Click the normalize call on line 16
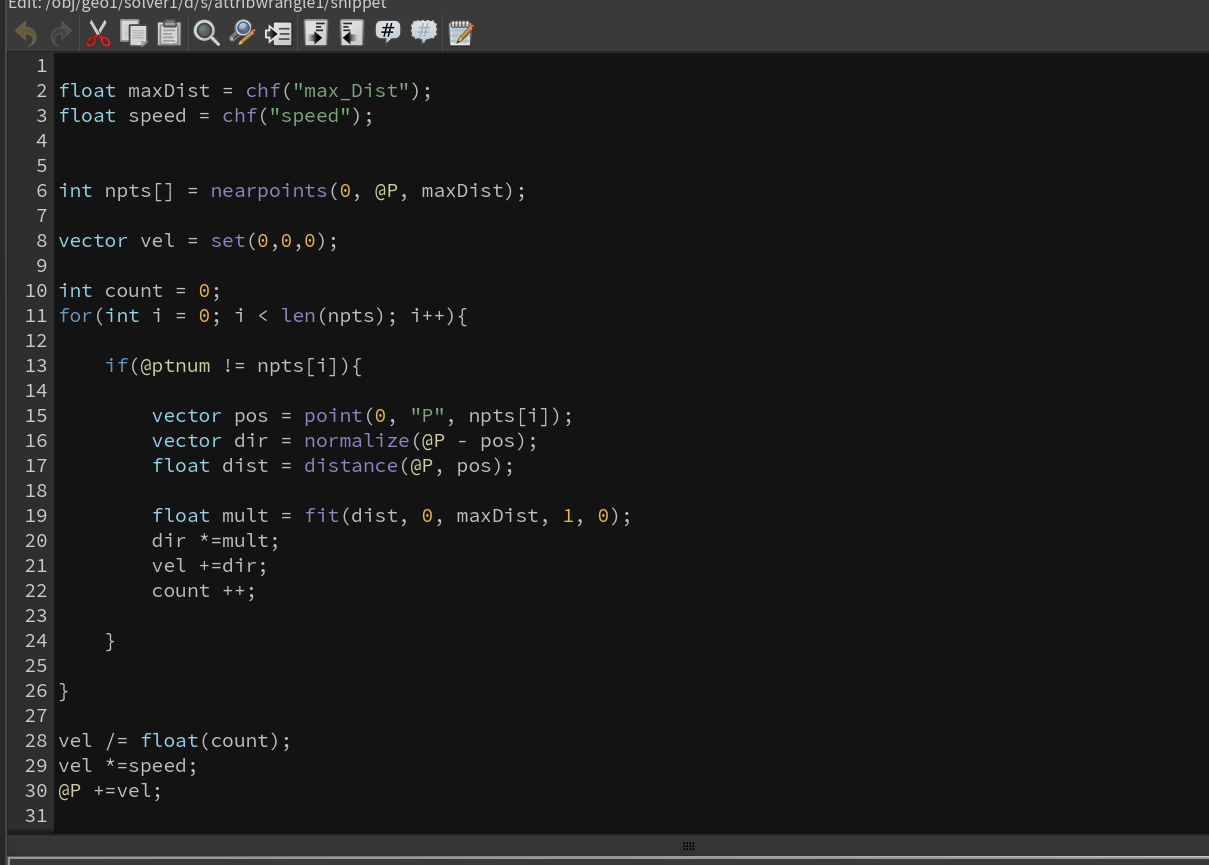This screenshot has width=1209, height=865. [420, 441]
